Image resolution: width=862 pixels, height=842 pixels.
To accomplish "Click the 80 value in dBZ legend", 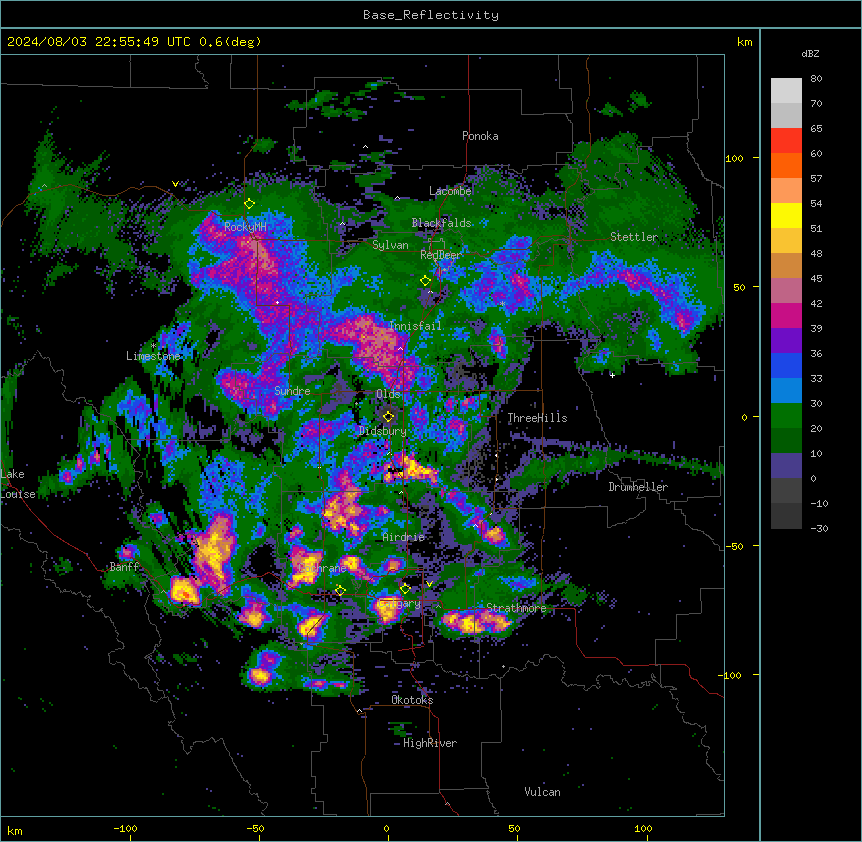I will point(816,79).
